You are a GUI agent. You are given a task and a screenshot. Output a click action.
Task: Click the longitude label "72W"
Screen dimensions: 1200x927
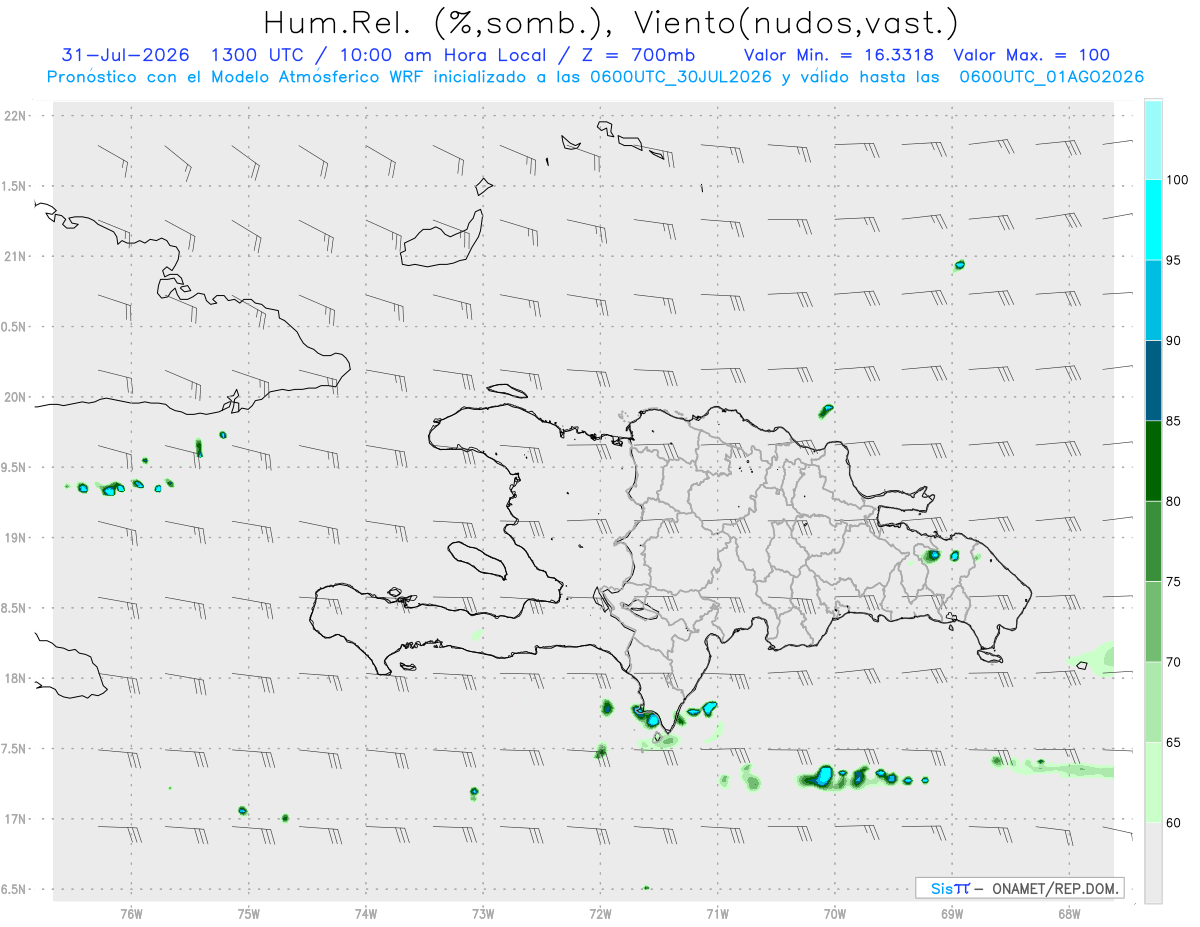pos(601,914)
